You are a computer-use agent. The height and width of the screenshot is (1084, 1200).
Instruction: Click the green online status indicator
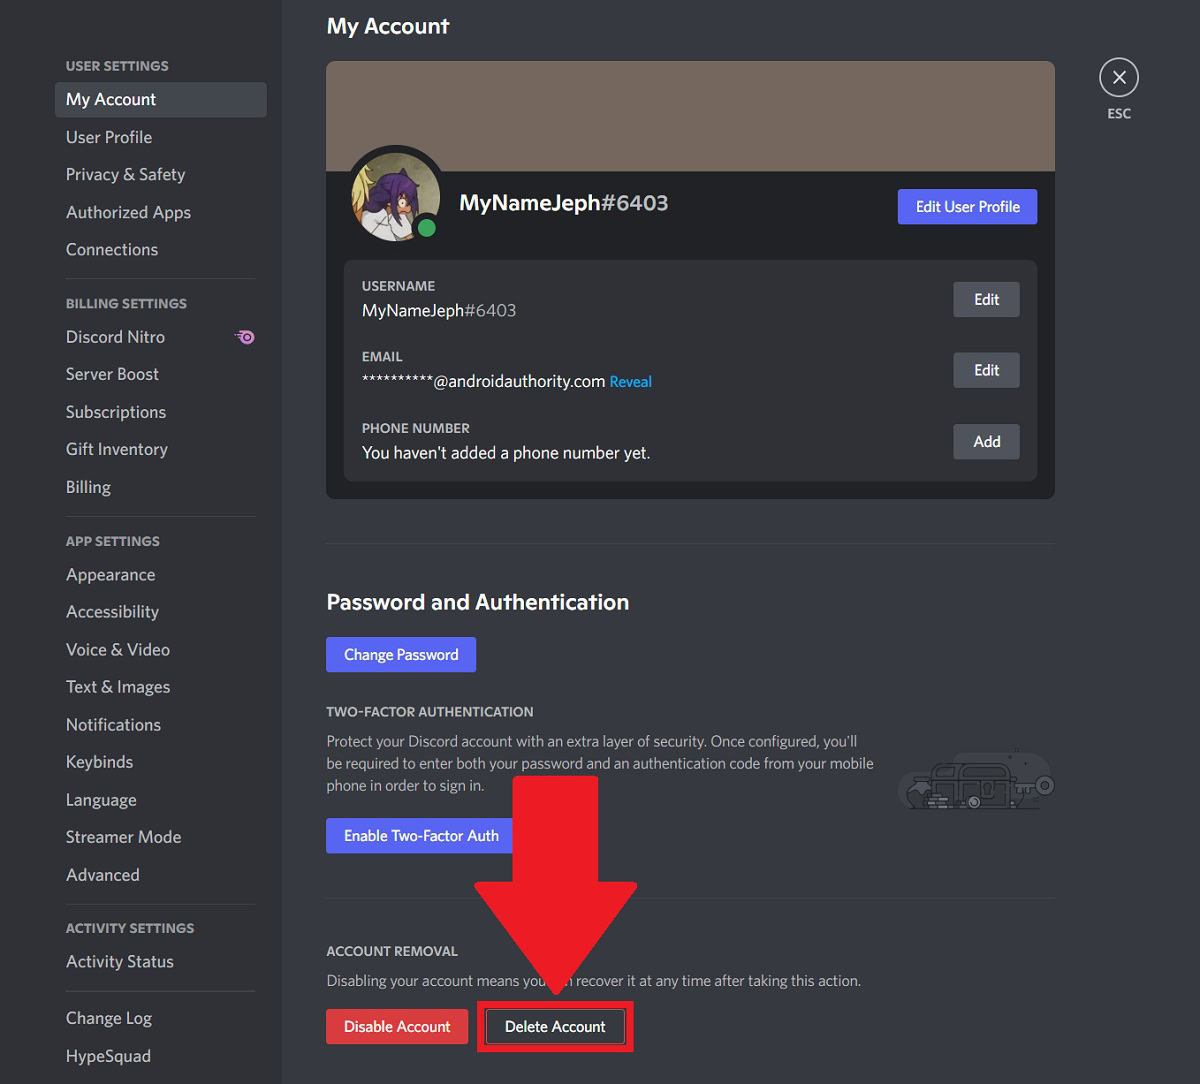pos(427,228)
